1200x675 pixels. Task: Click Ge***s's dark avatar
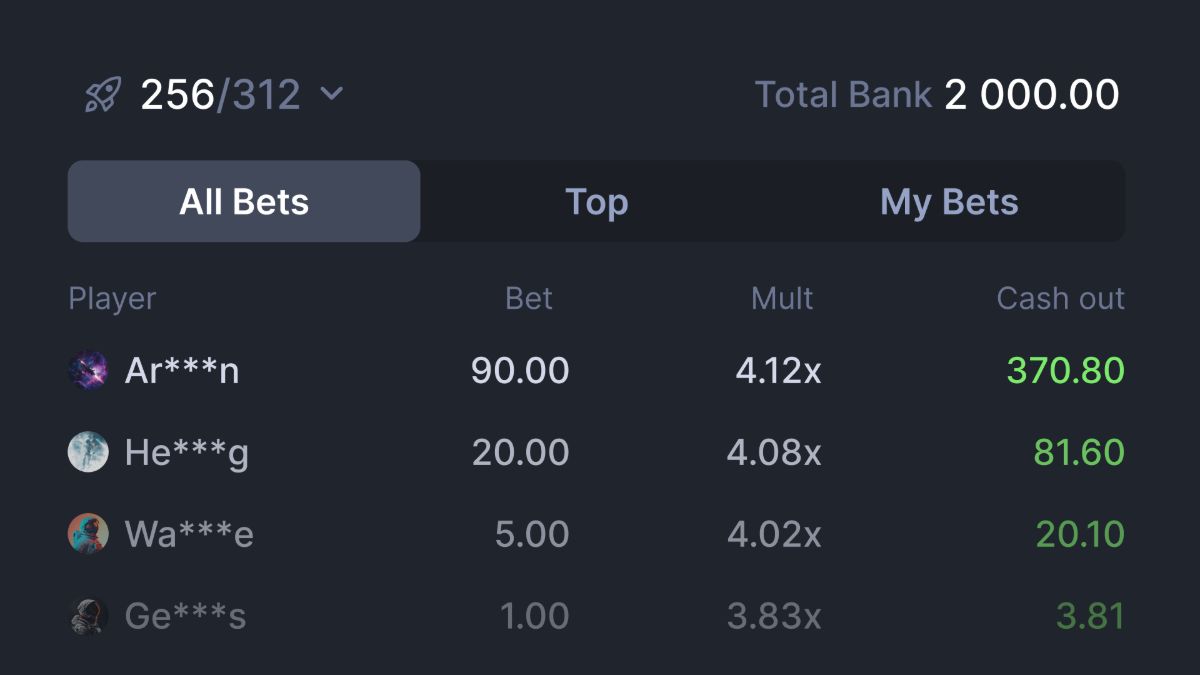88,616
